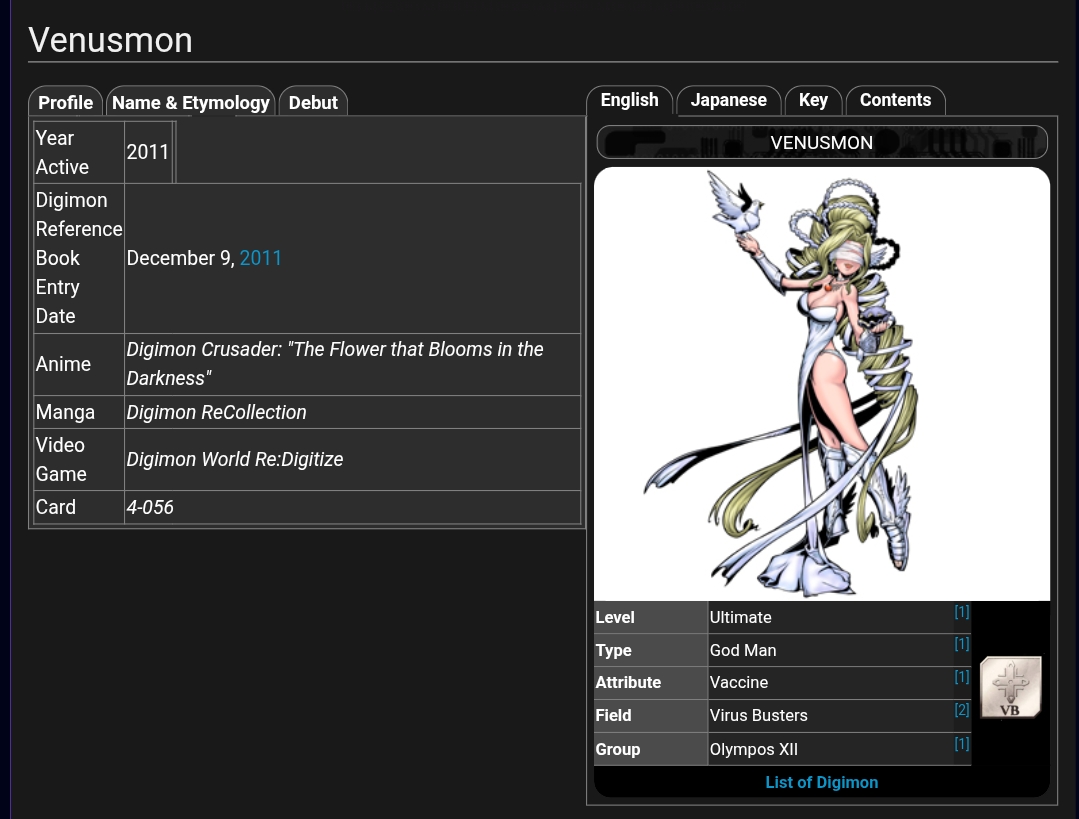Screen dimensions: 1079x819
Task: Open the List of Digimon link
Action: [x=822, y=783]
